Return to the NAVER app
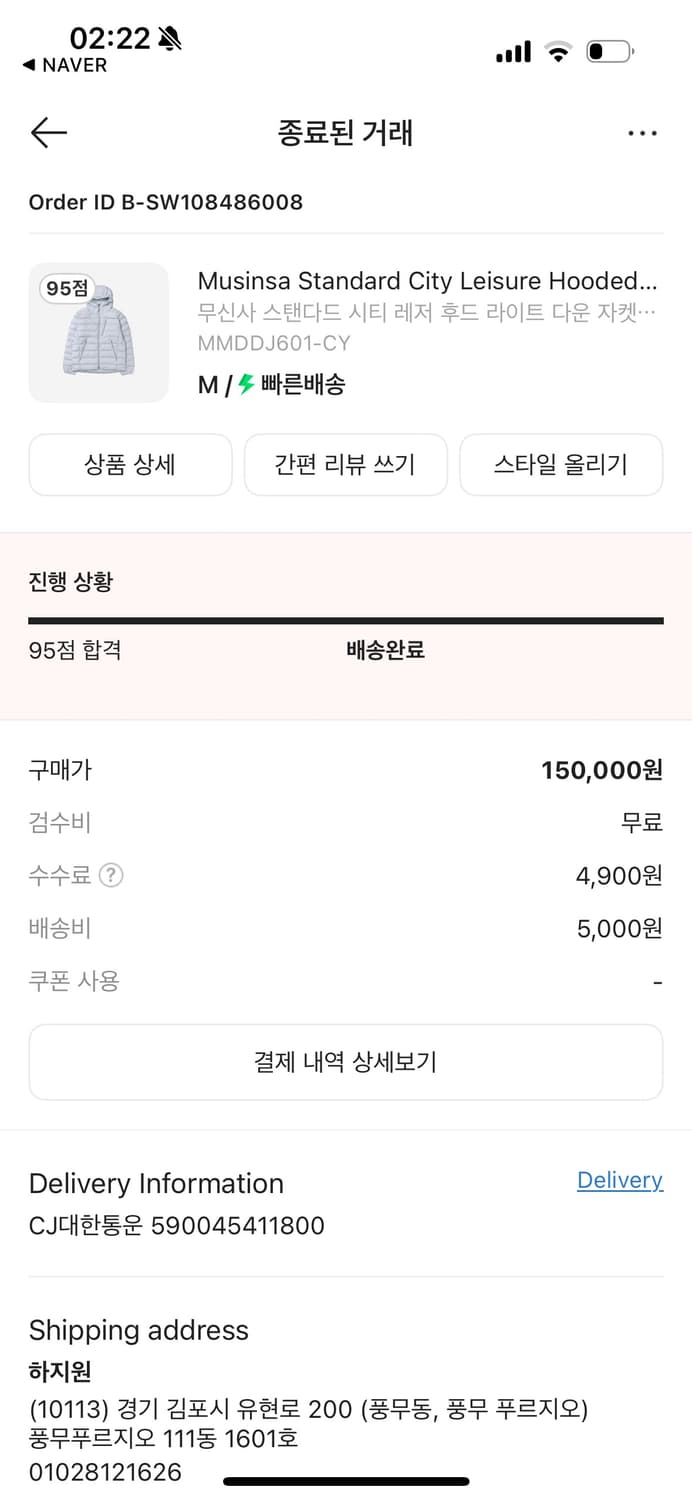Screen dimensions: 692x1500 (x=65, y=65)
